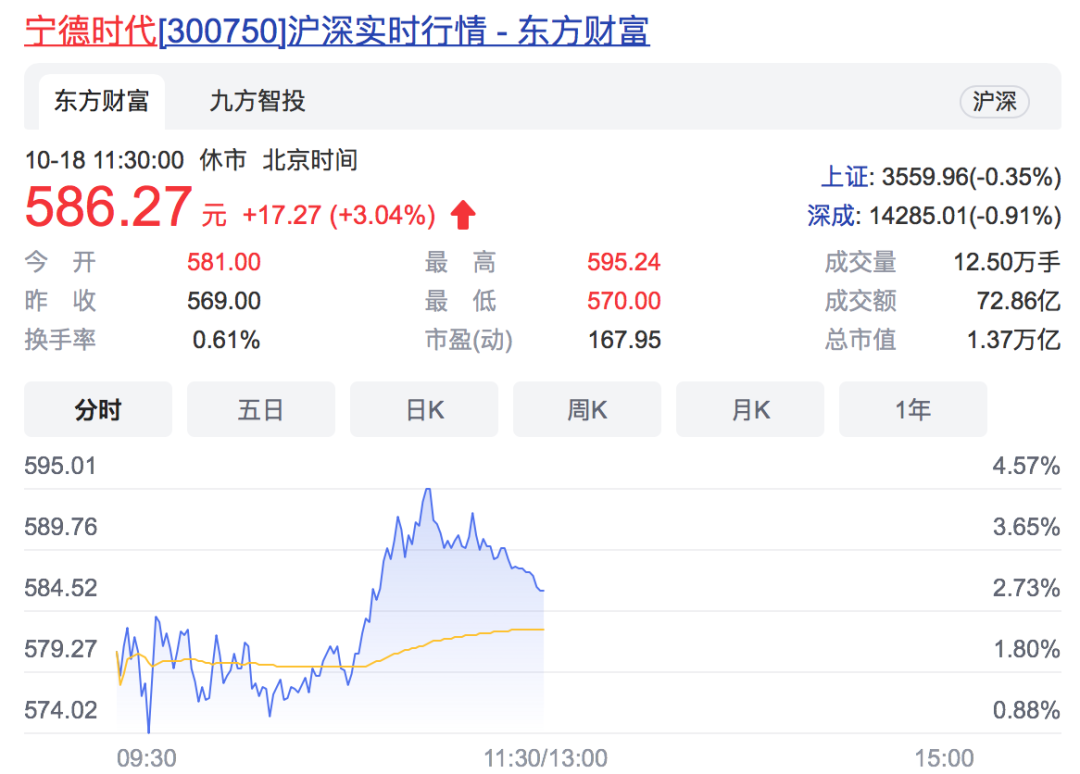Click the 589.76 price axis label

click(x=61, y=527)
